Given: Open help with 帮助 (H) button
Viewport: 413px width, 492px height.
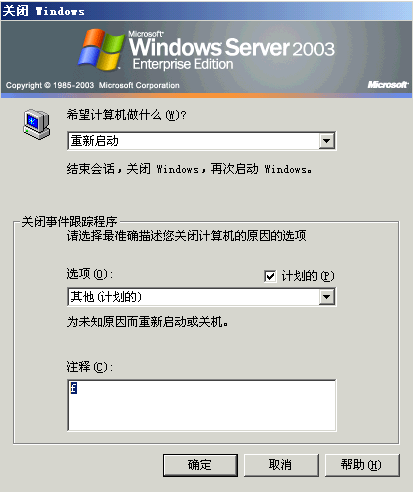Looking at the screenshot, I should tap(362, 465).
